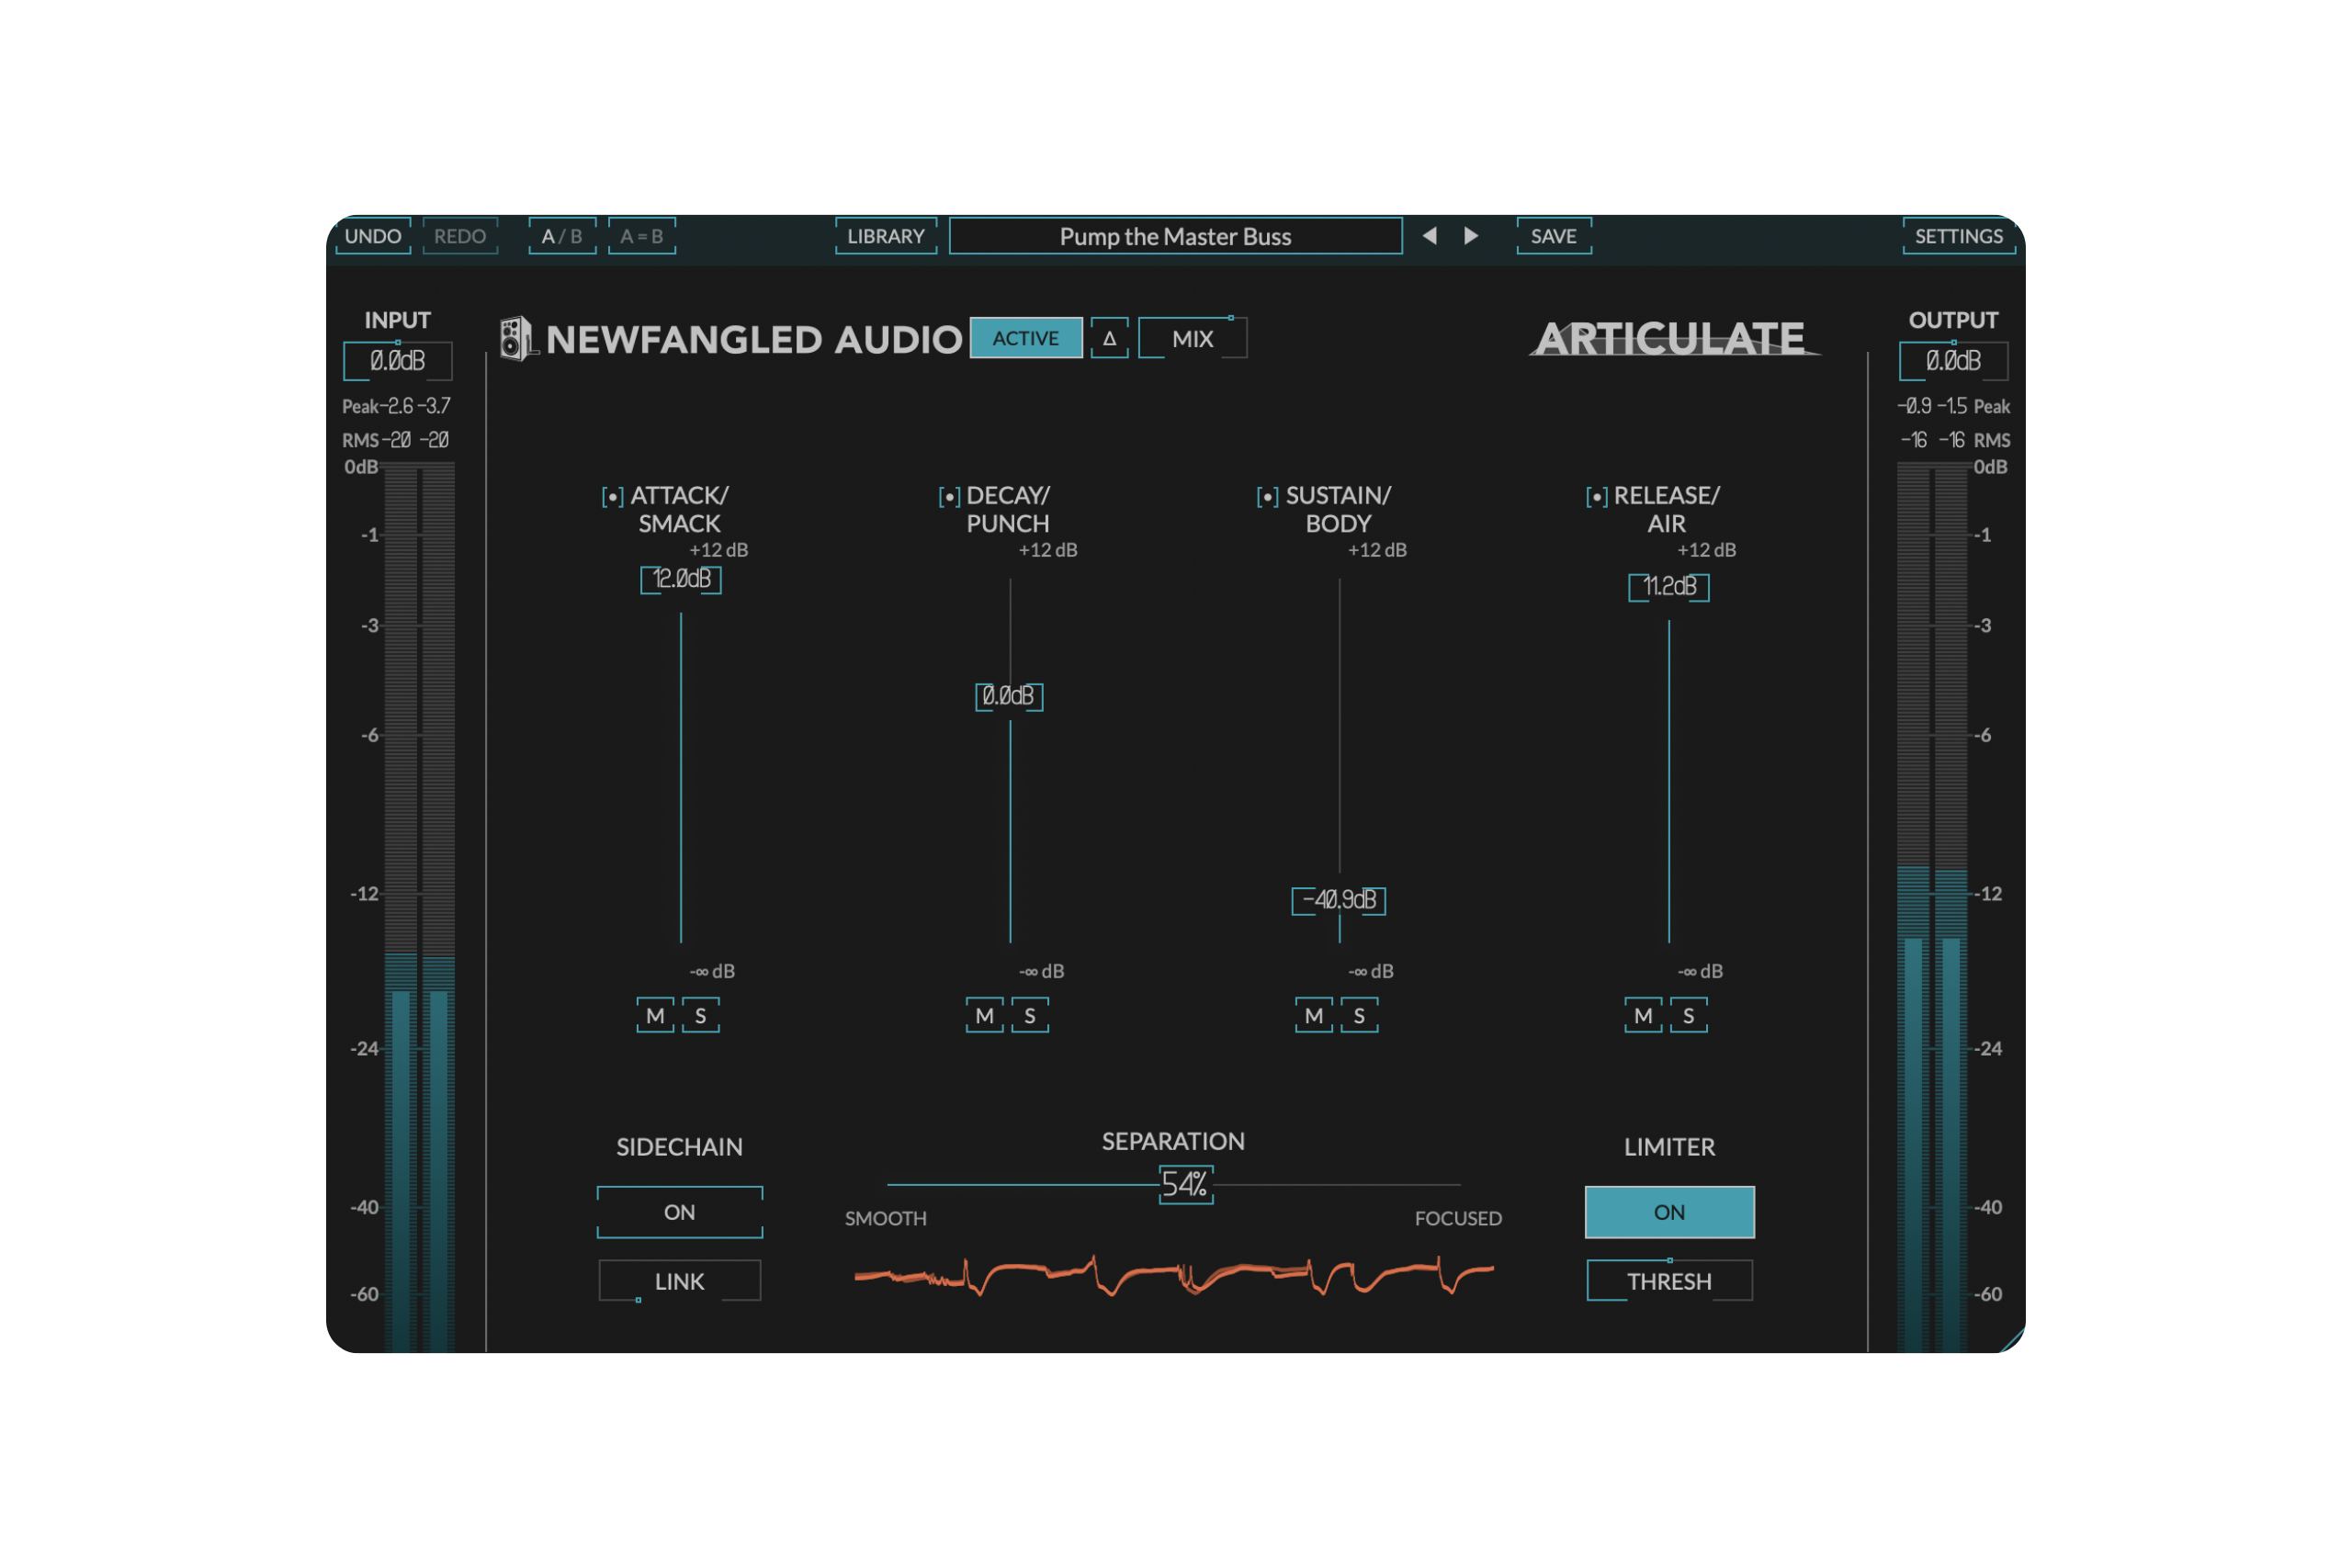The height and width of the screenshot is (1568, 2352).
Task: Solo the Decay/Punch band
Action: click(1030, 1016)
